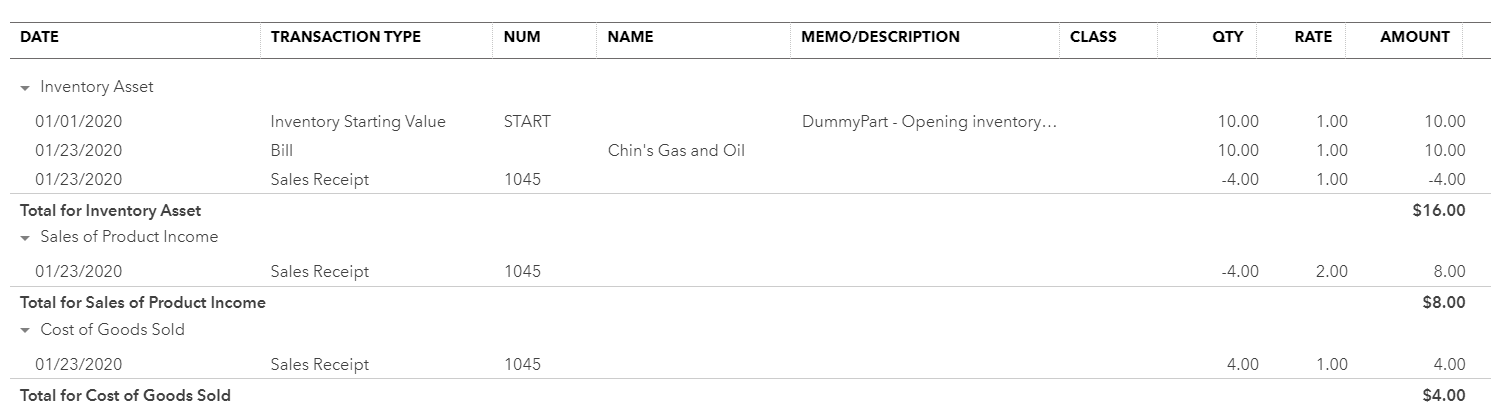1491x414 pixels.
Task: Click the $8.00 Sales of Product Income total
Action: tap(1447, 303)
